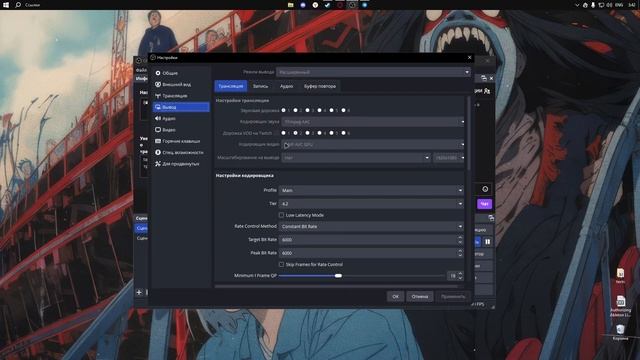The height and width of the screenshot is (360, 640).
Task: Select the Output (Вывод) sidebar section
Action: pos(181,107)
